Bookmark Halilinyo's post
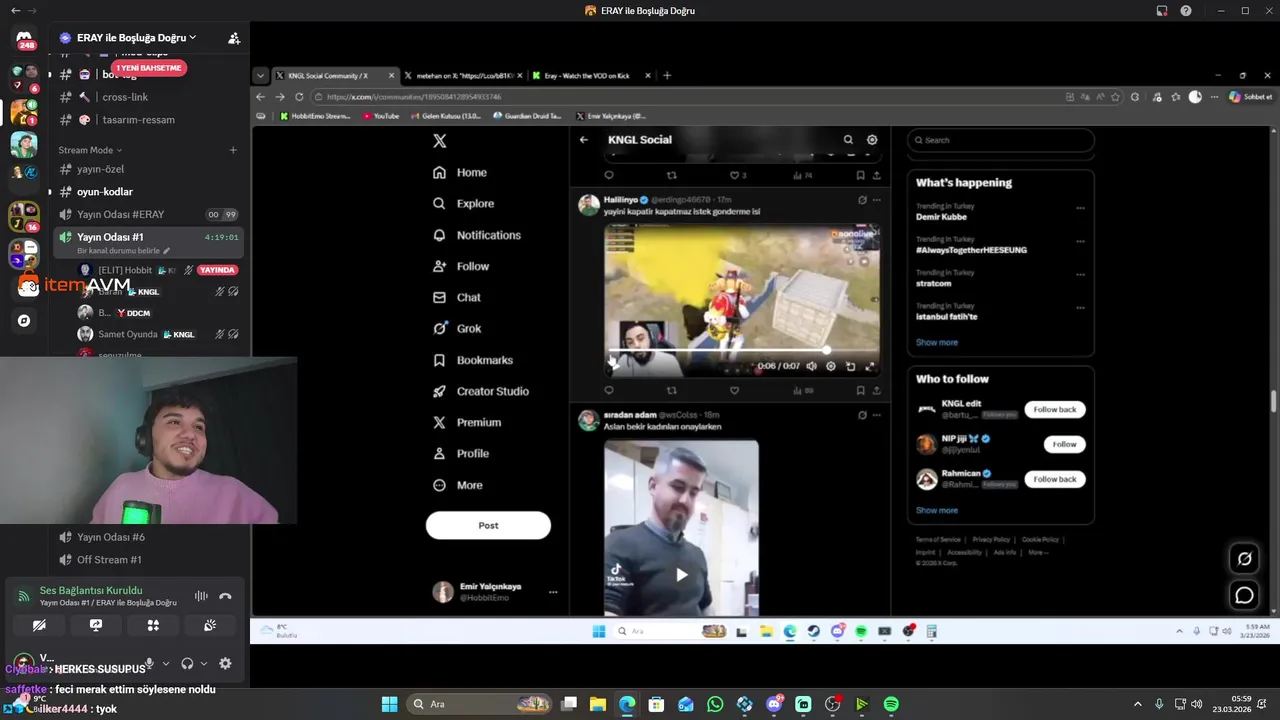The width and height of the screenshot is (1280, 720). [x=860, y=390]
